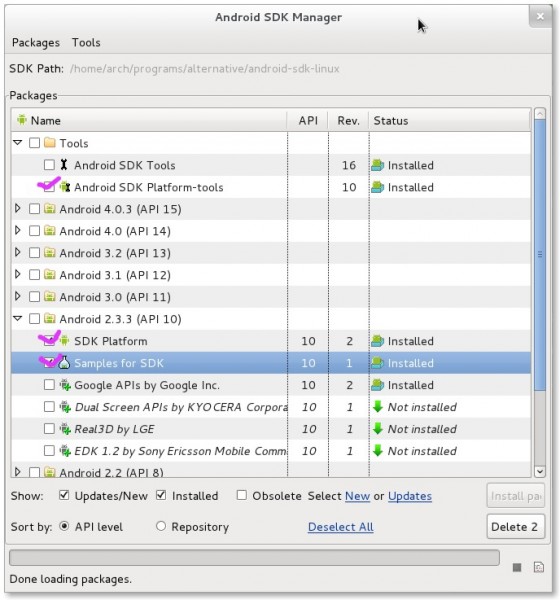Click the green download arrow for EDK 1.2
560x600 pixels.
(x=378, y=450)
